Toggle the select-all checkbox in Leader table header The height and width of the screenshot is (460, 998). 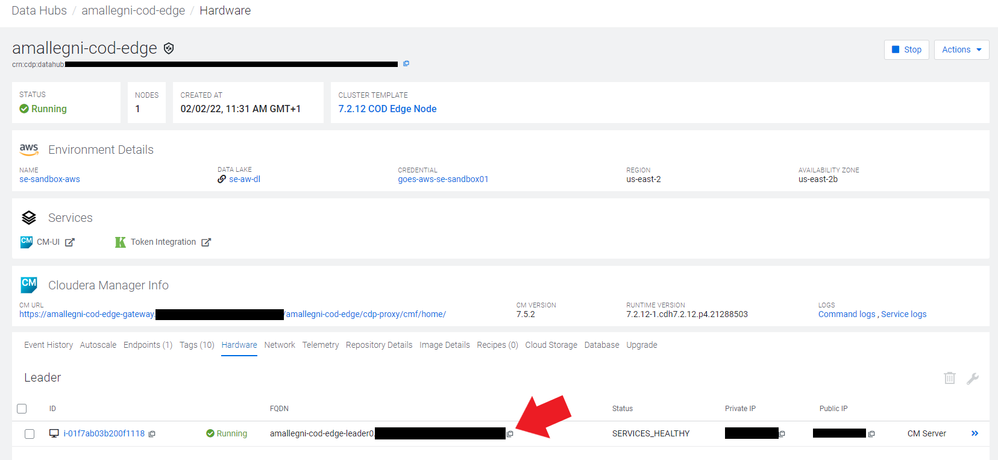click(22, 408)
